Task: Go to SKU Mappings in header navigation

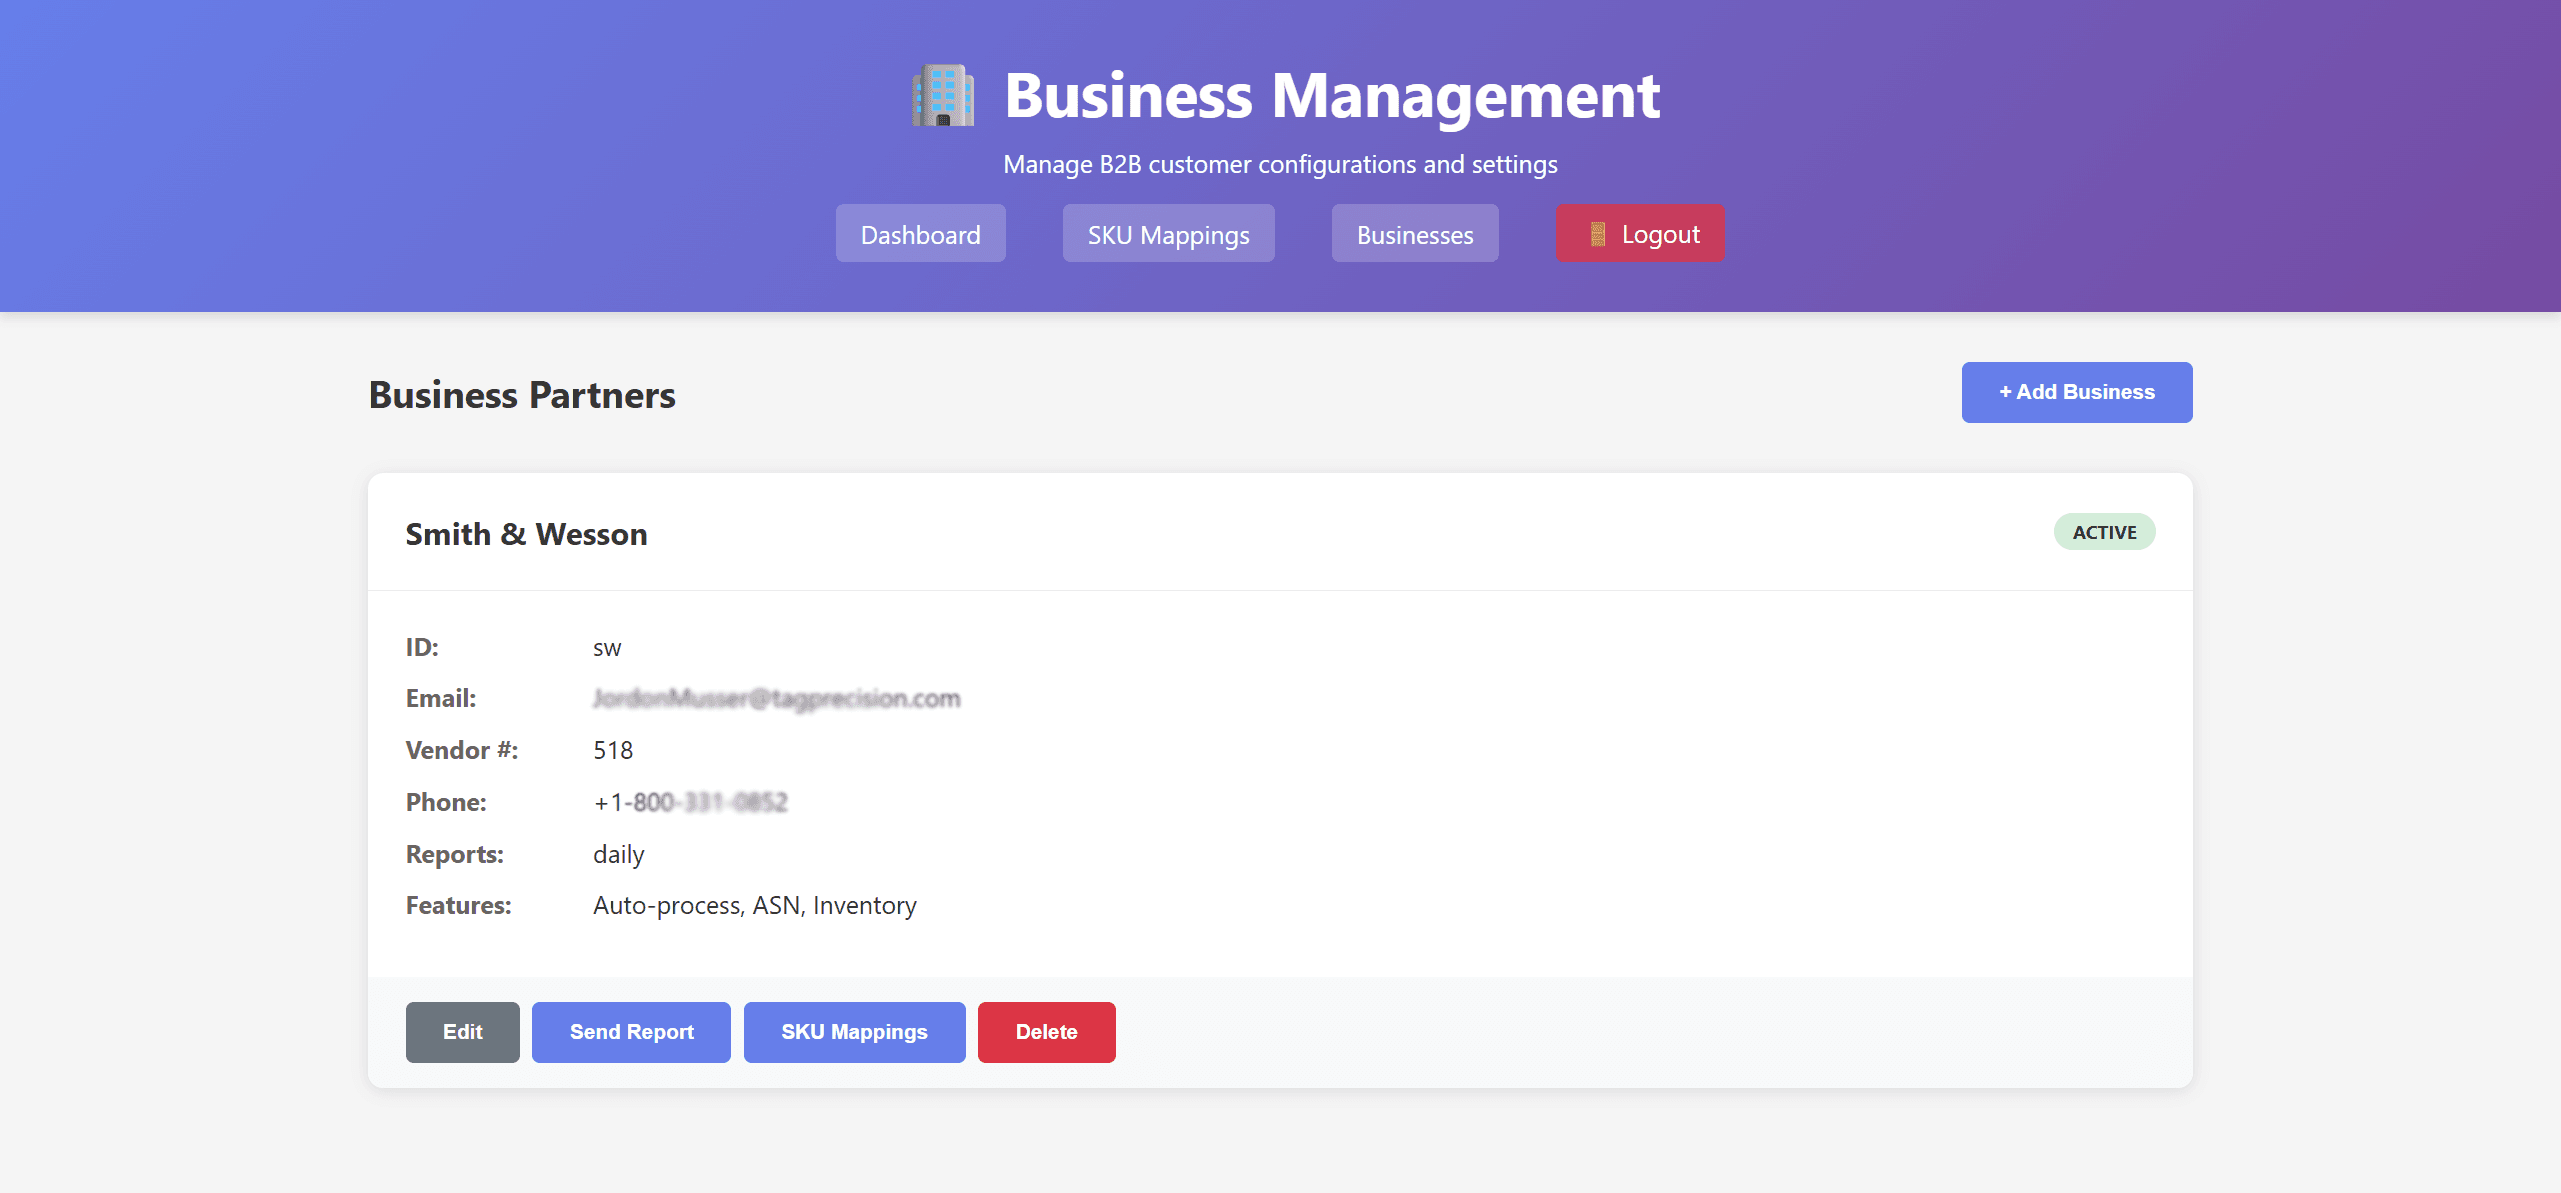Action: click(1168, 234)
